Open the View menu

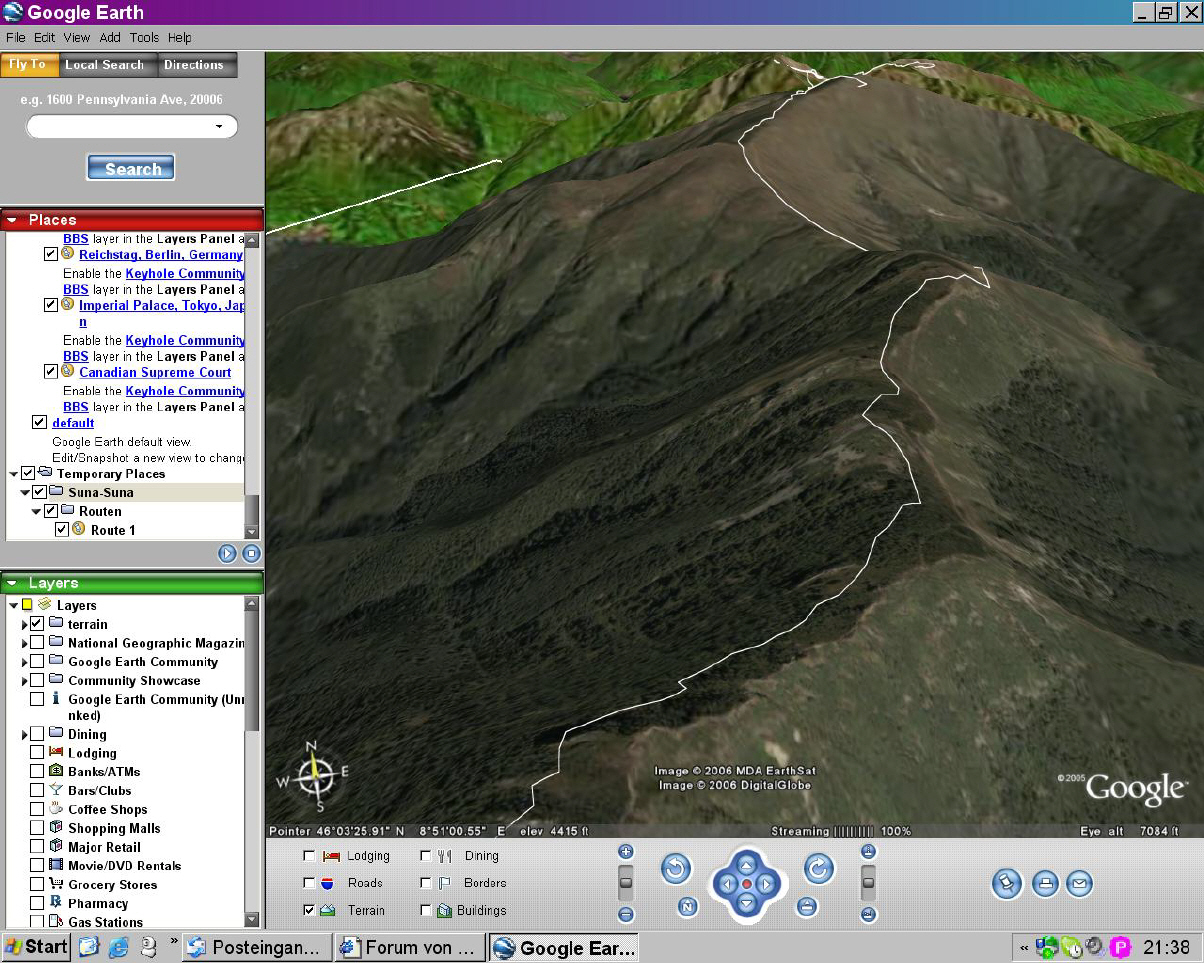point(77,37)
